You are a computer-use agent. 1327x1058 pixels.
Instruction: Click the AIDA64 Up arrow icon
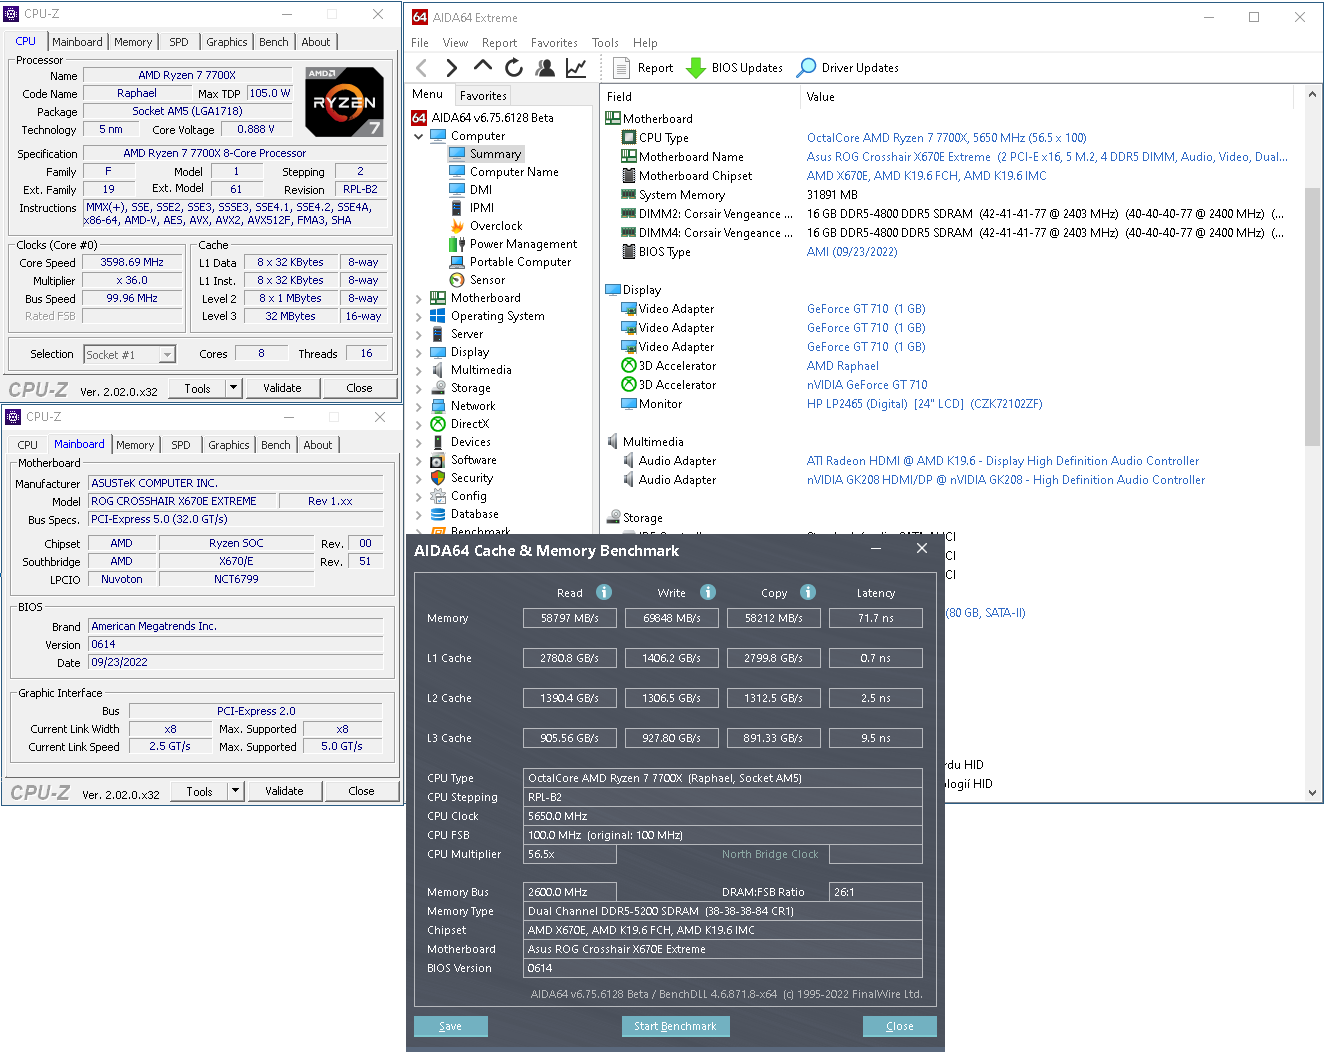pos(483,66)
